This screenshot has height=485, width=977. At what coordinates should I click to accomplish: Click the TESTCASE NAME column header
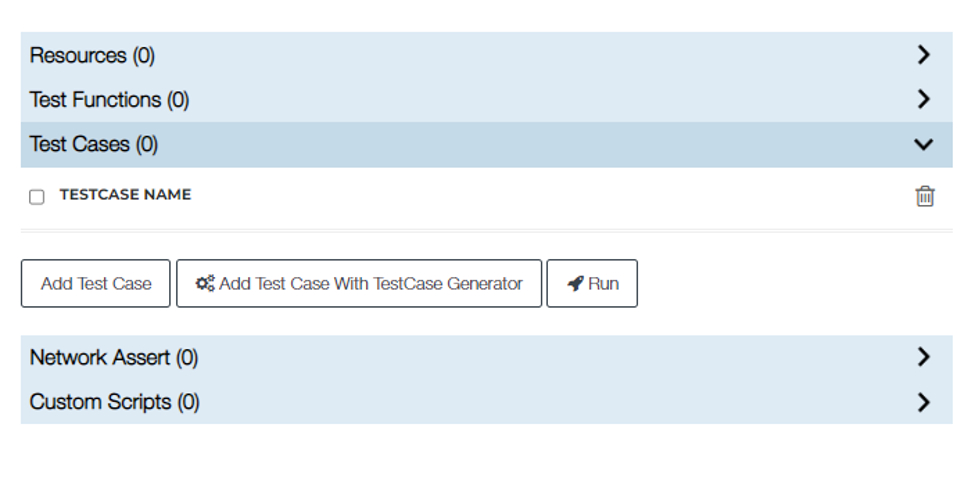point(125,194)
